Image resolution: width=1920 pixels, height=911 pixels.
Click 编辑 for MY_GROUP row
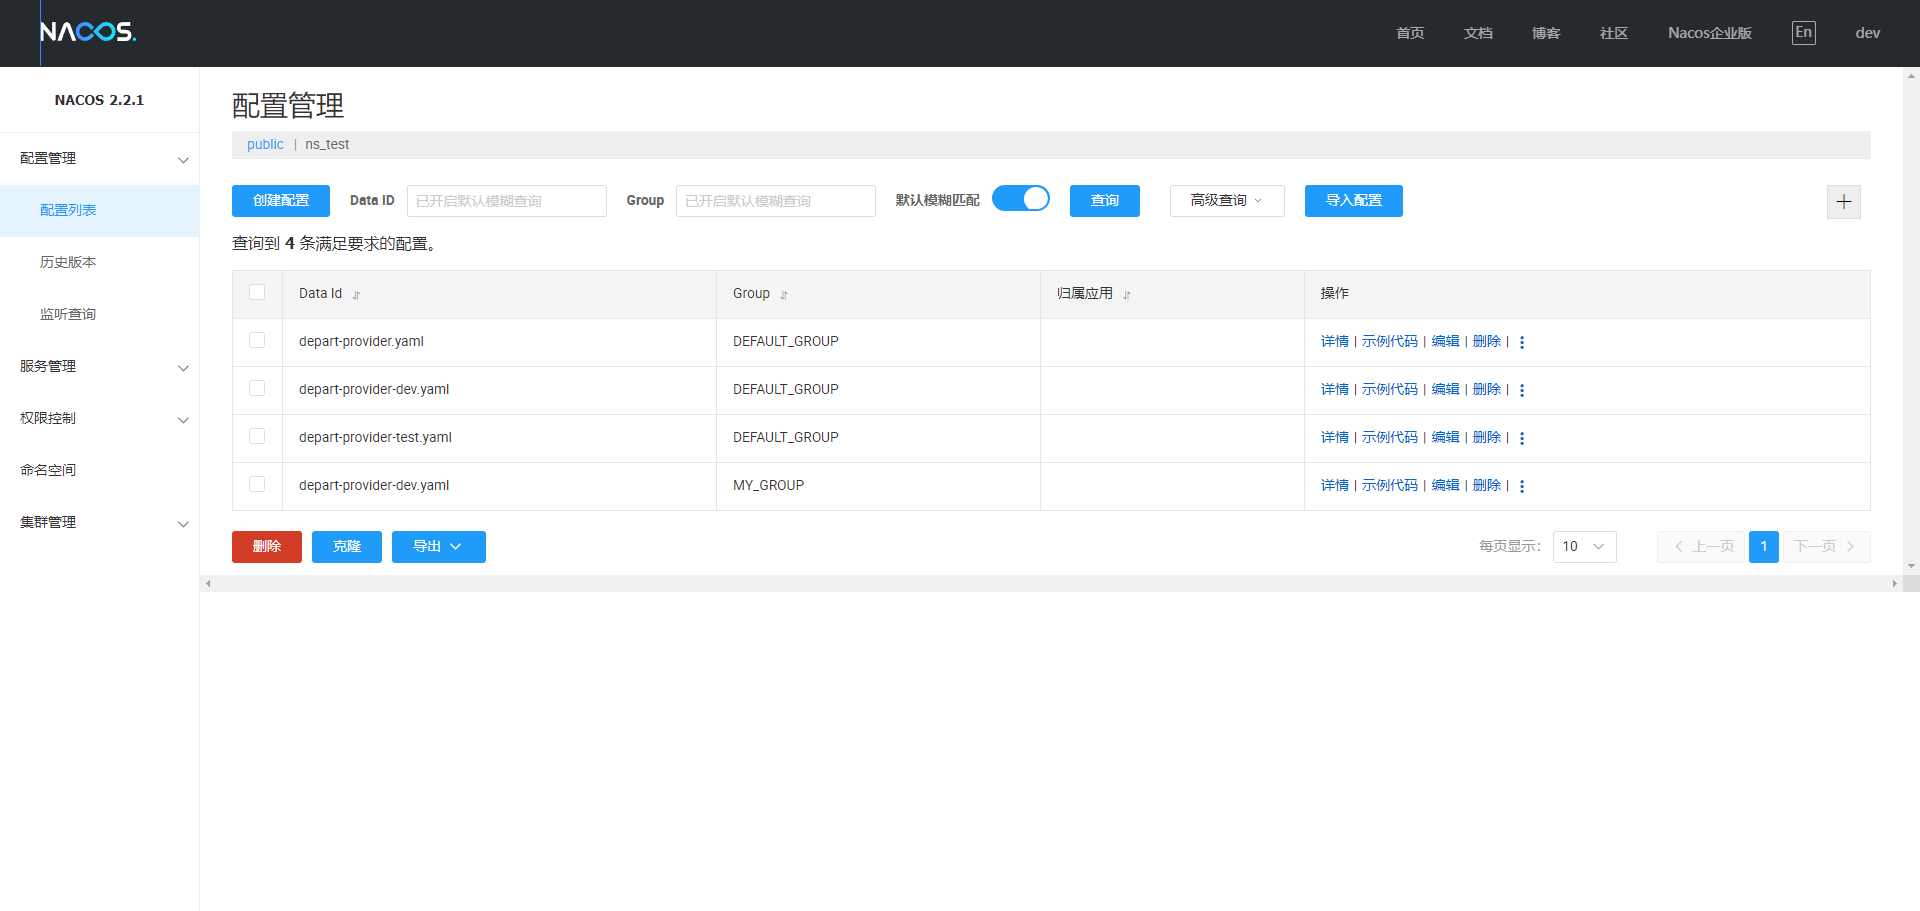tap(1446, 486)
